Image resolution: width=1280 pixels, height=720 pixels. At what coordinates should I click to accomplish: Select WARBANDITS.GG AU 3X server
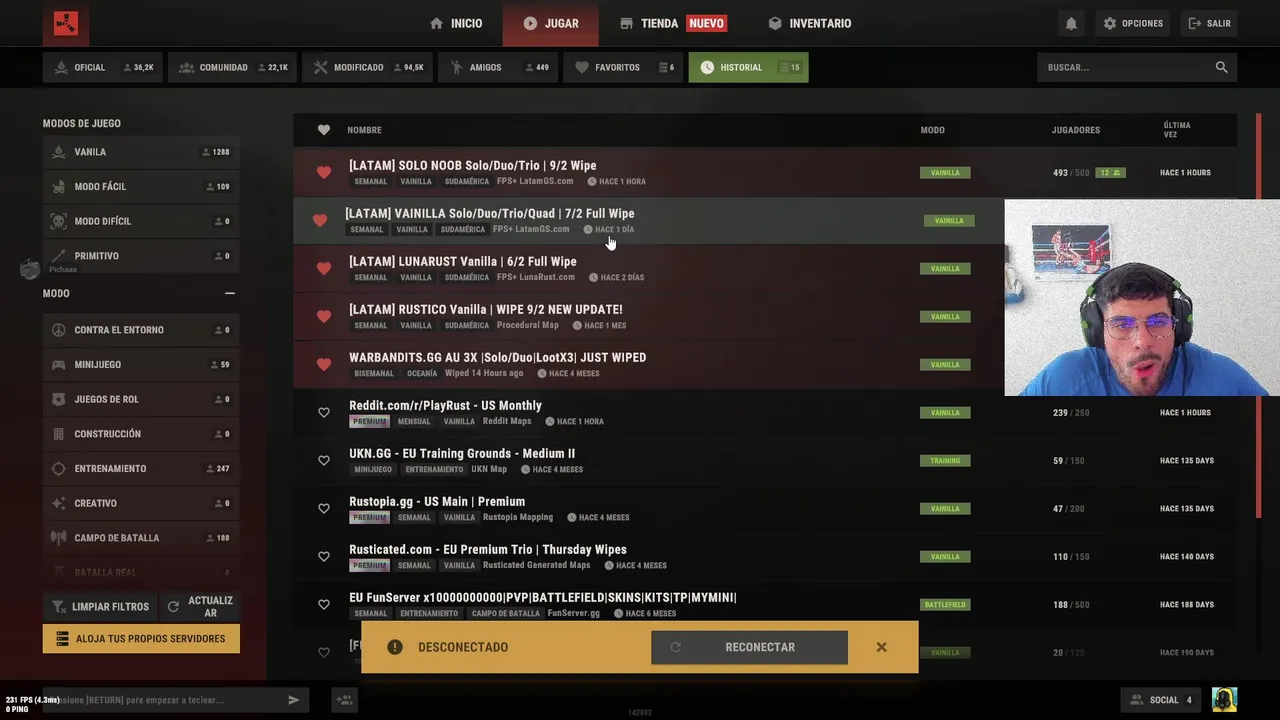765,364
